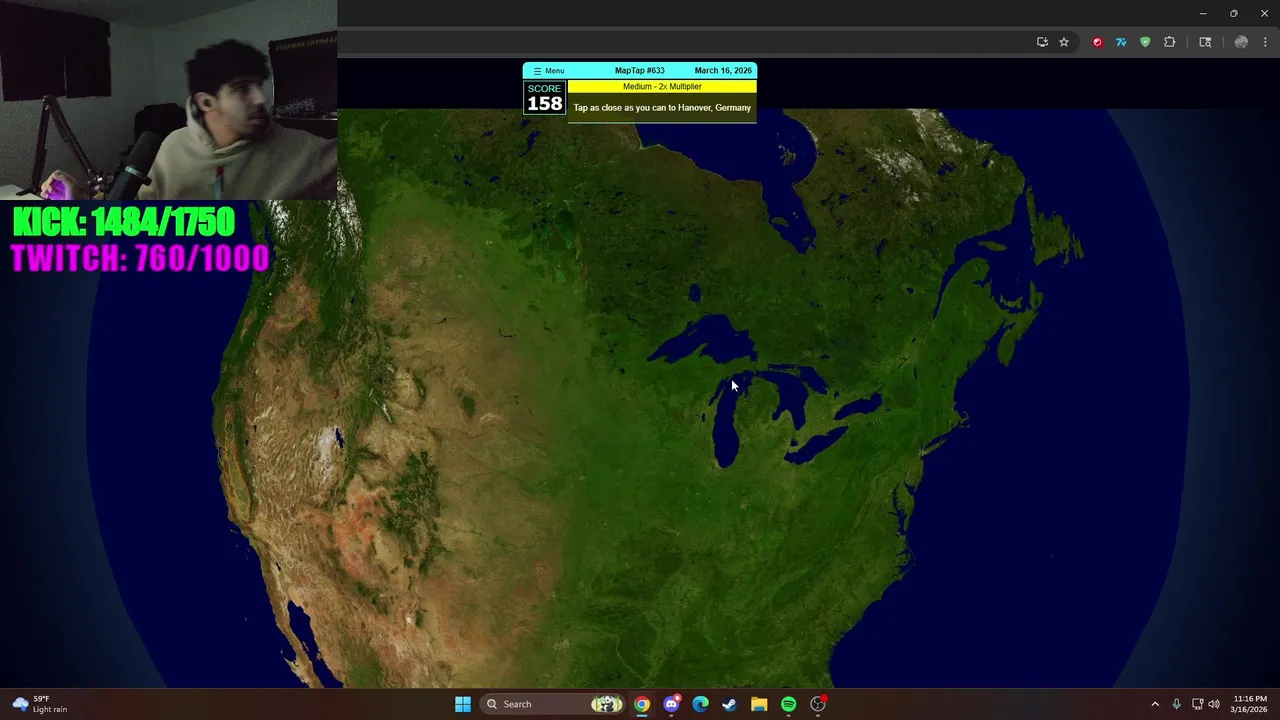Click the "Medium - 2x Multiplier" yellow banner
Screen dimensions: 1280x720
662,87
